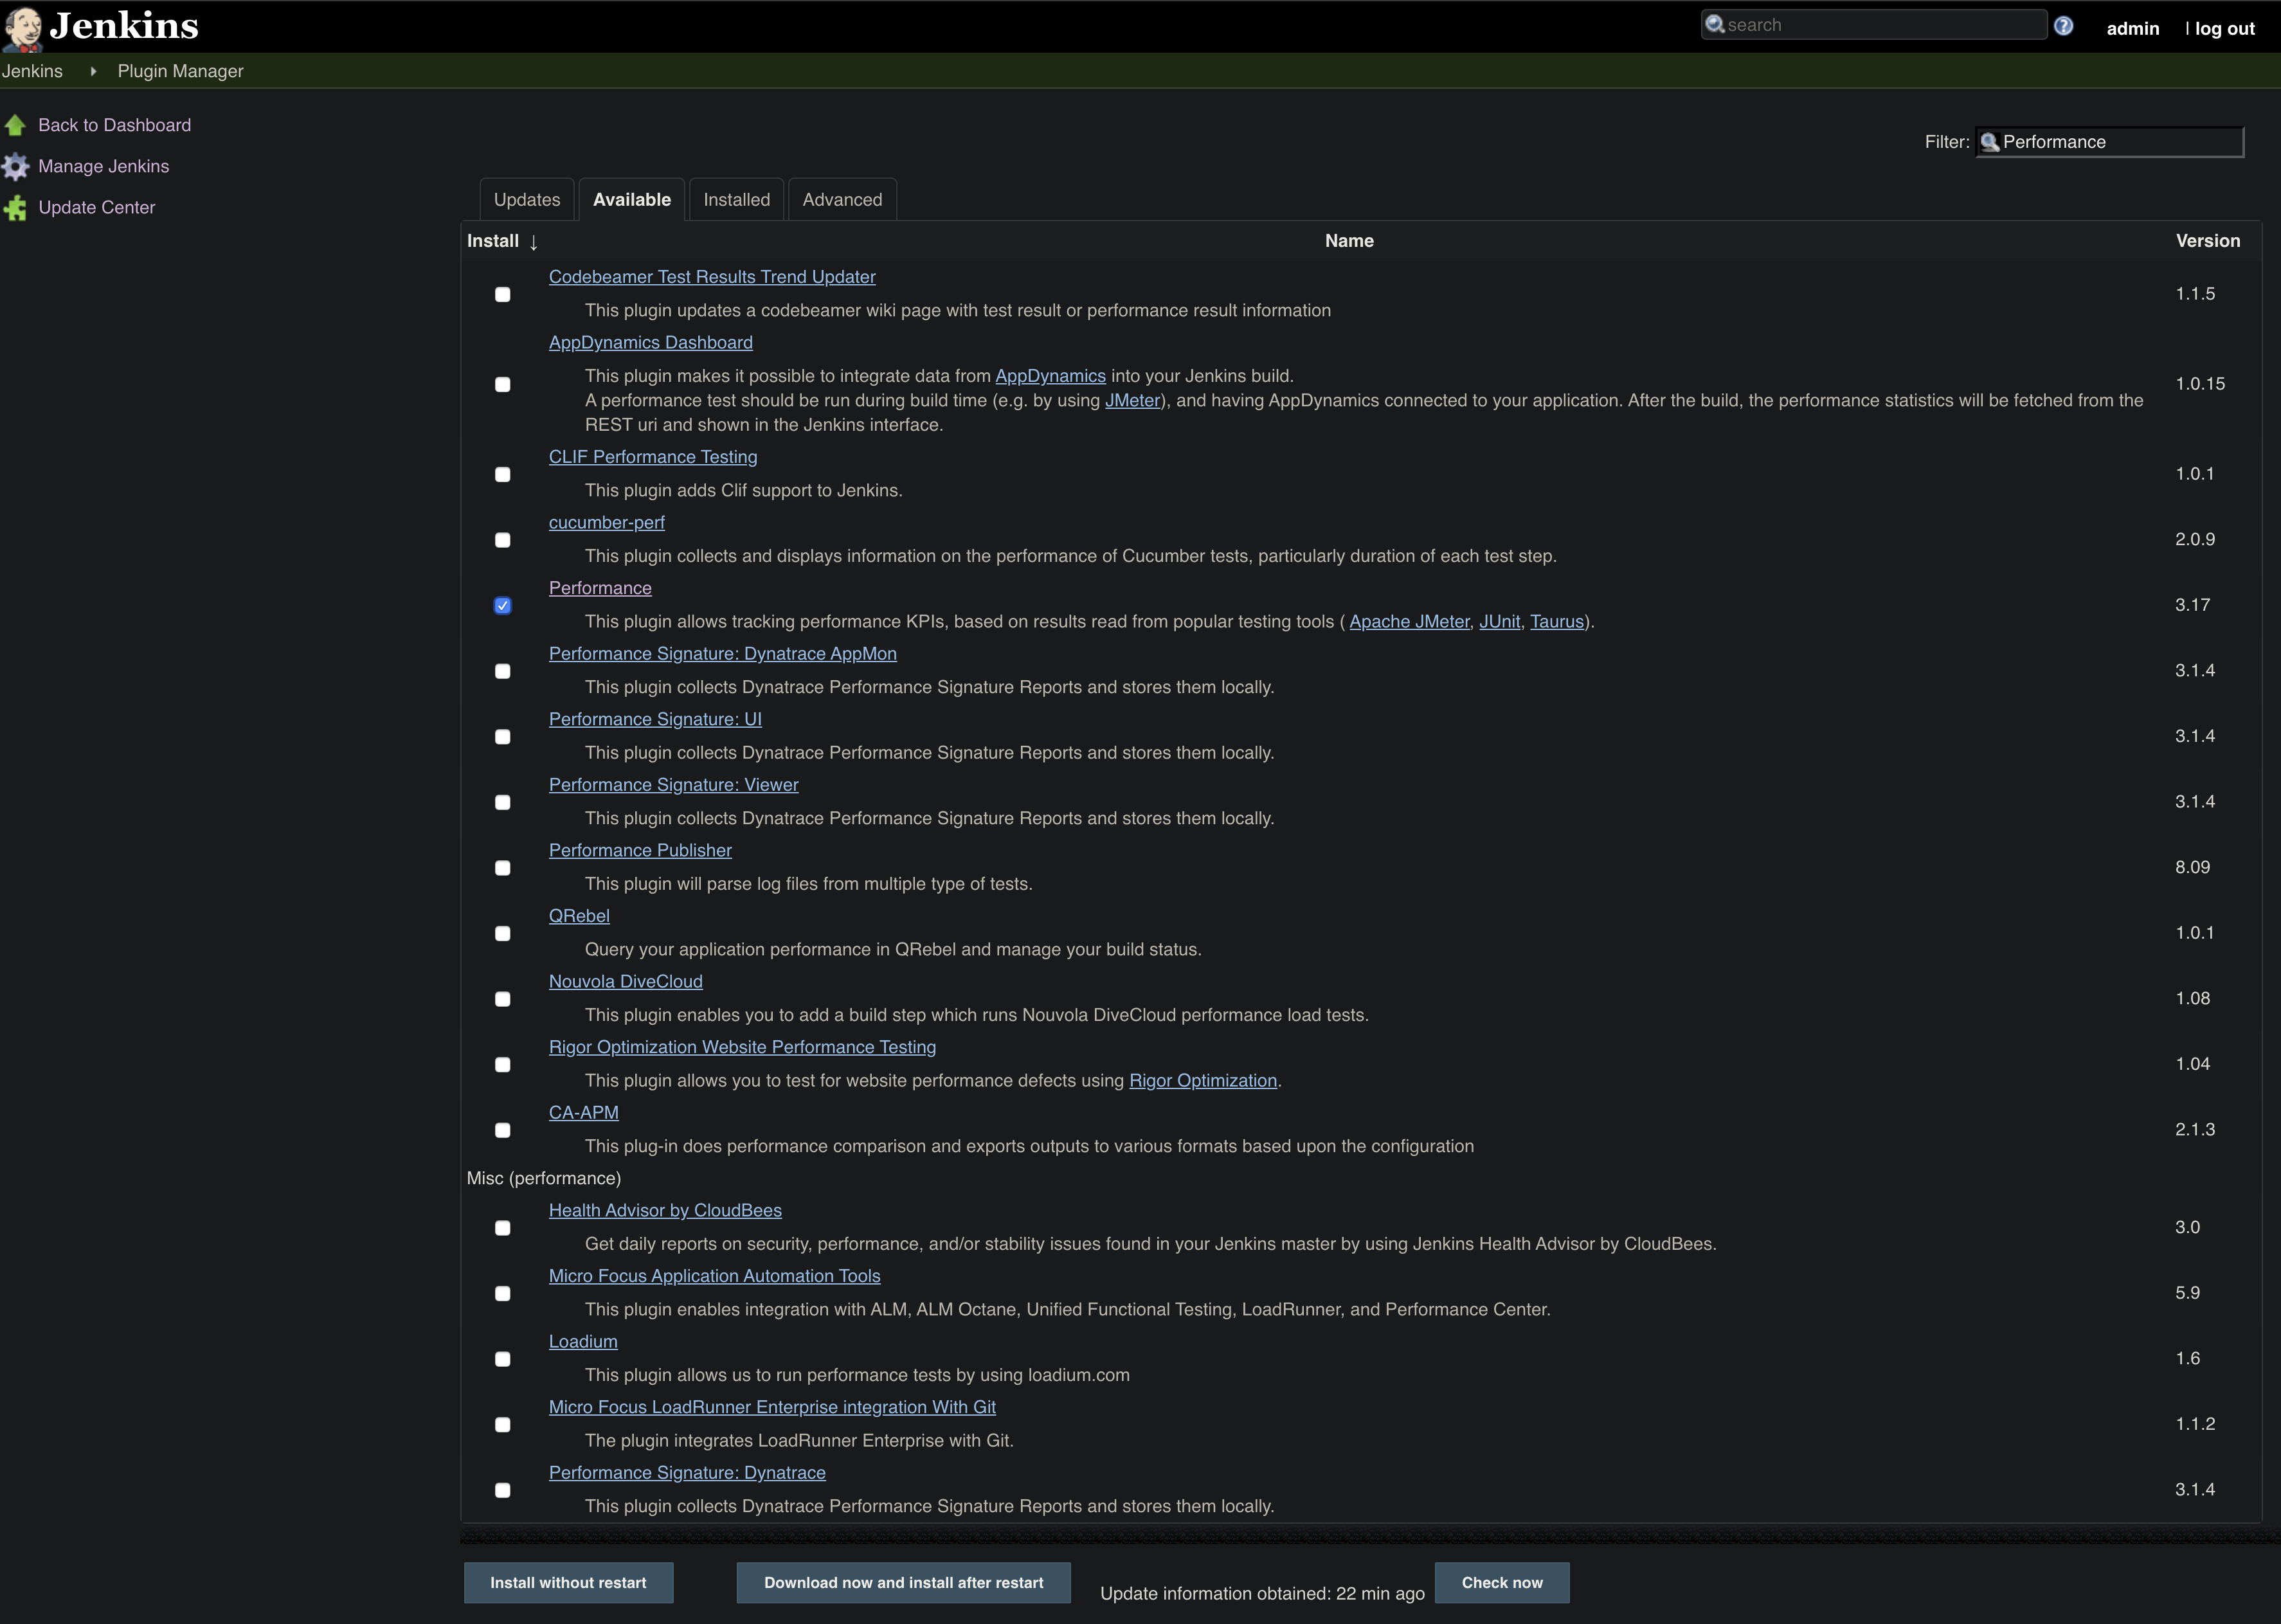
Task: Check Micro Focus Application Automation Tools box
Action: point(503,1294)
